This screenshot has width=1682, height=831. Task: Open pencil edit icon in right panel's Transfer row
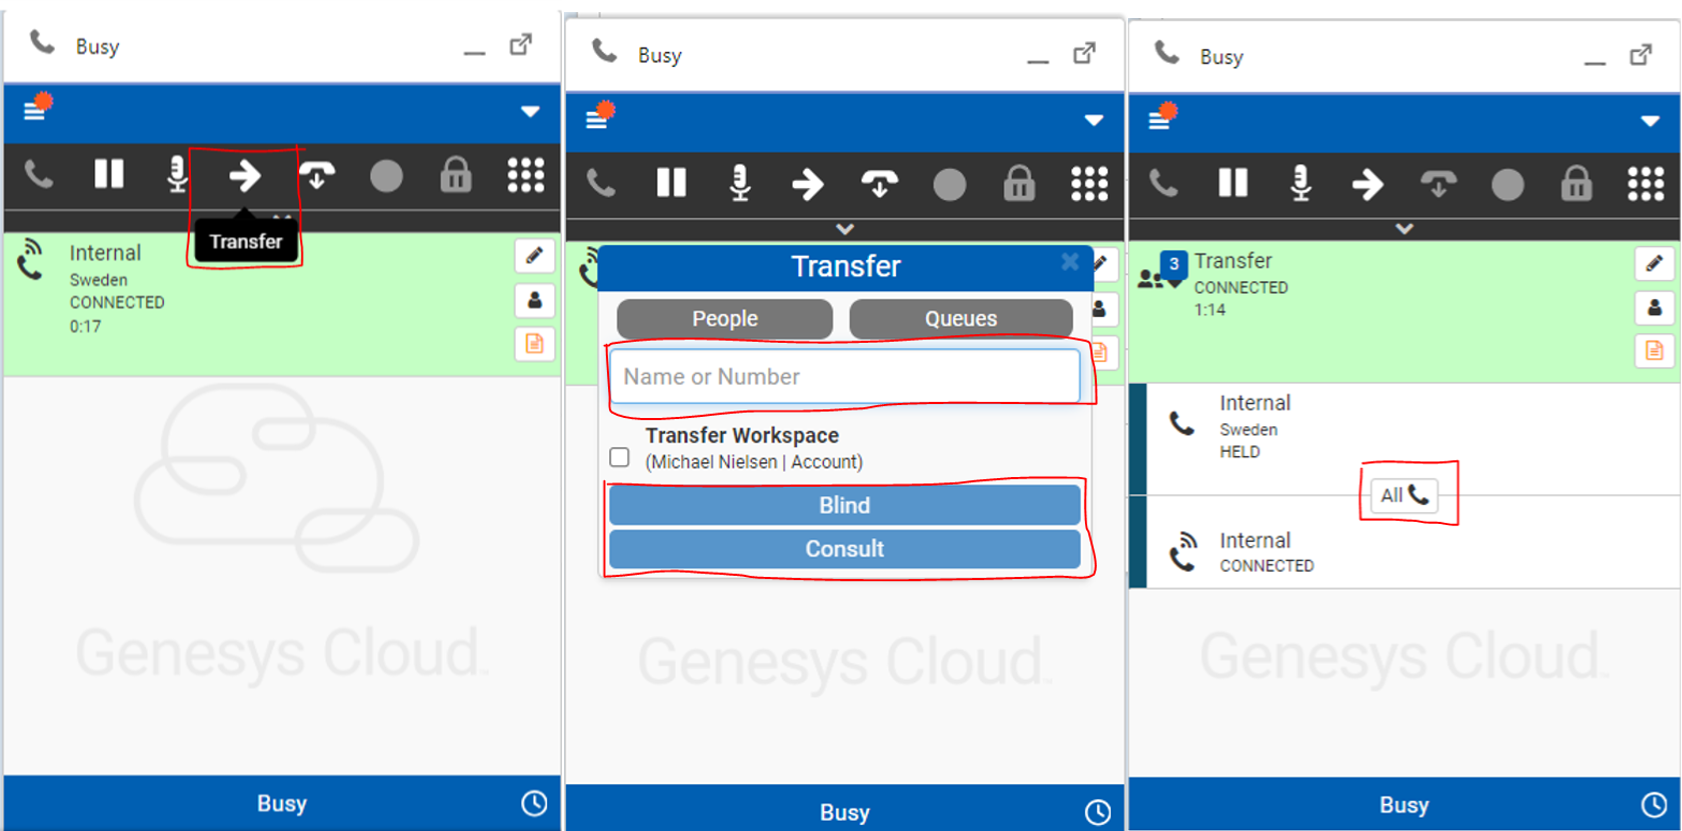[x=1654, y=263]
